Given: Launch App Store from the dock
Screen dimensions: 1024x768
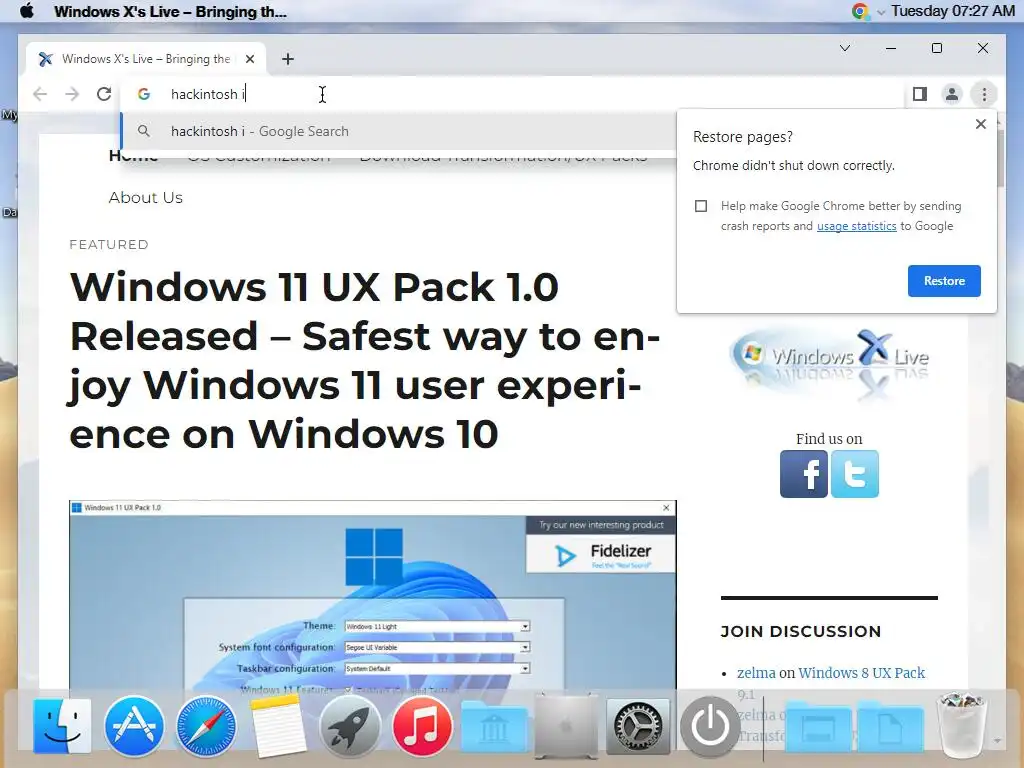Looking at the screenshot, I should [134, 726].
